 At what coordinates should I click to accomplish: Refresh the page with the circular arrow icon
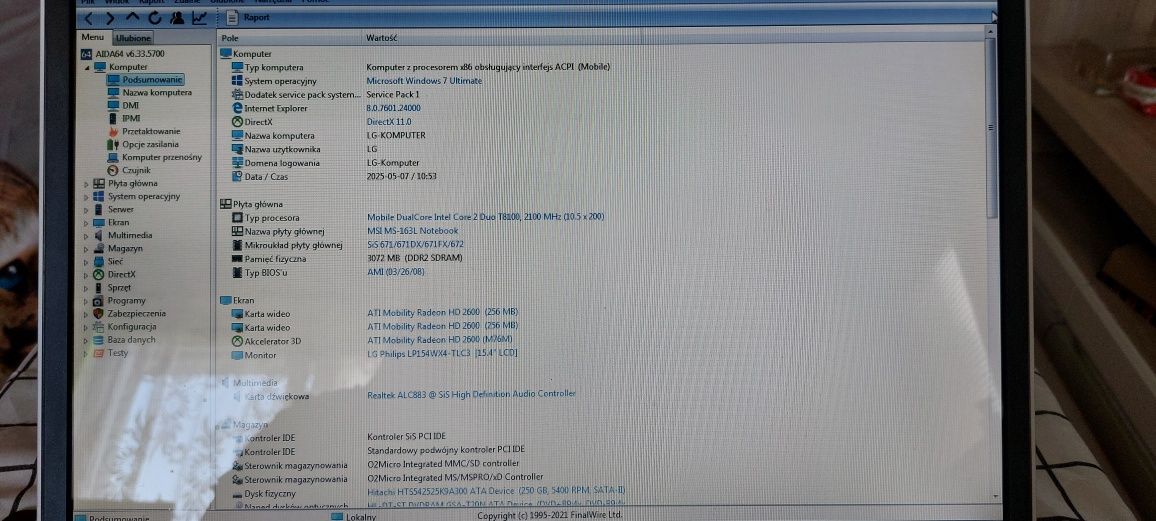click(155, 18)
